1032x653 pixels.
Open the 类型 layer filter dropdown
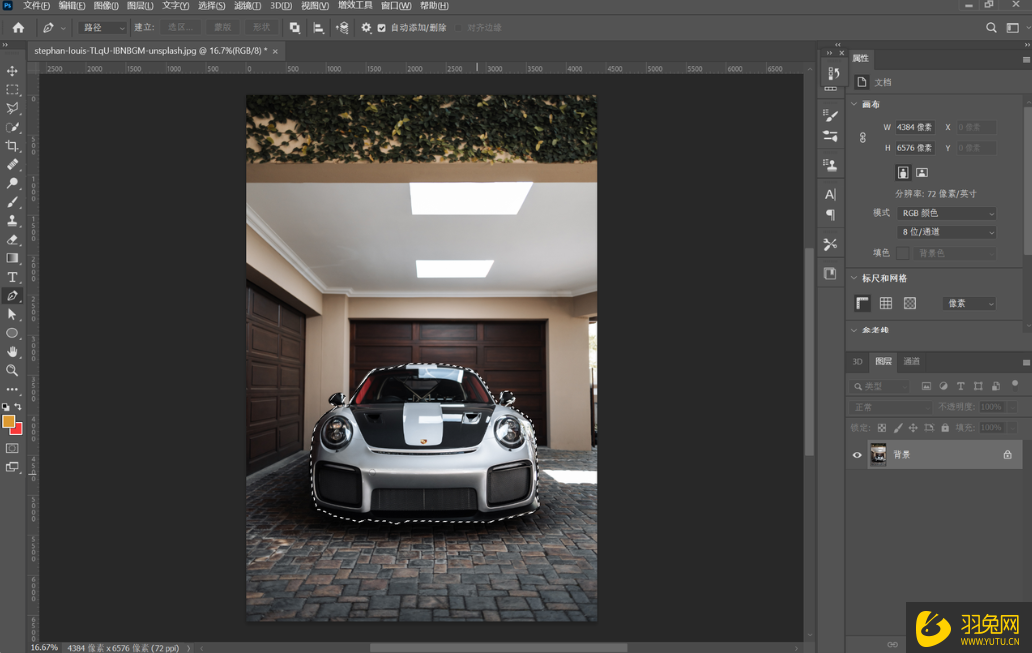pyautogui.click(x=880, y=386)
